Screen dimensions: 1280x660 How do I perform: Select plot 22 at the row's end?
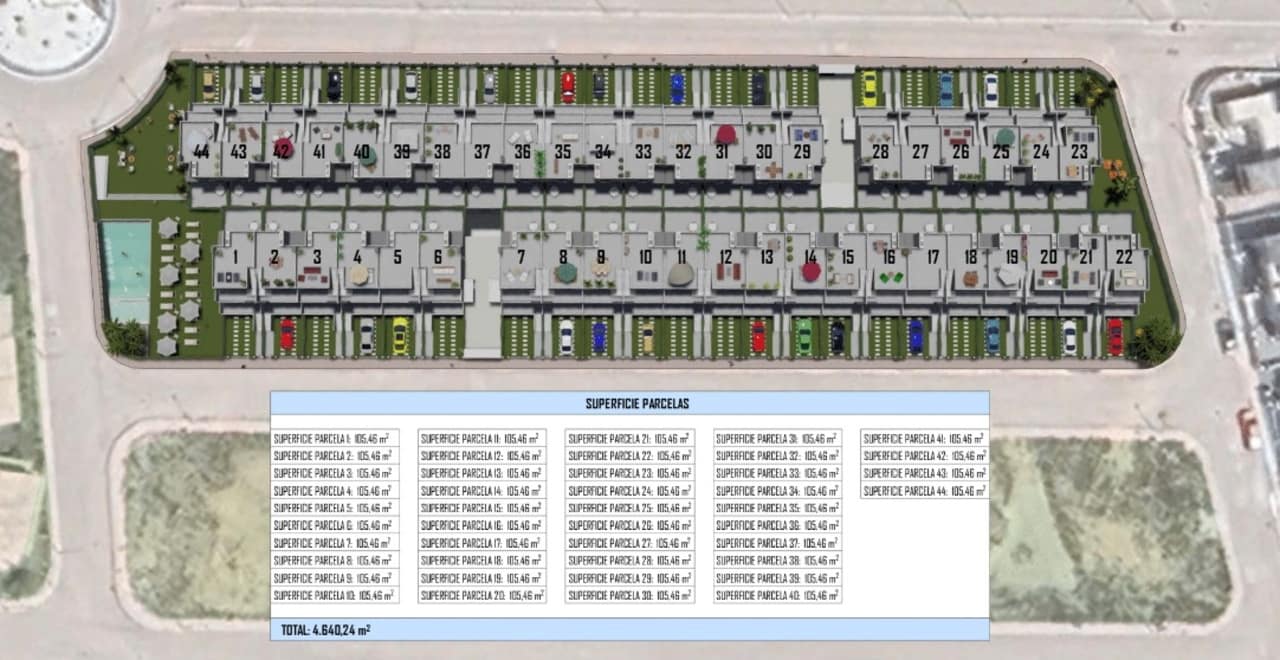click(1125, 257)
